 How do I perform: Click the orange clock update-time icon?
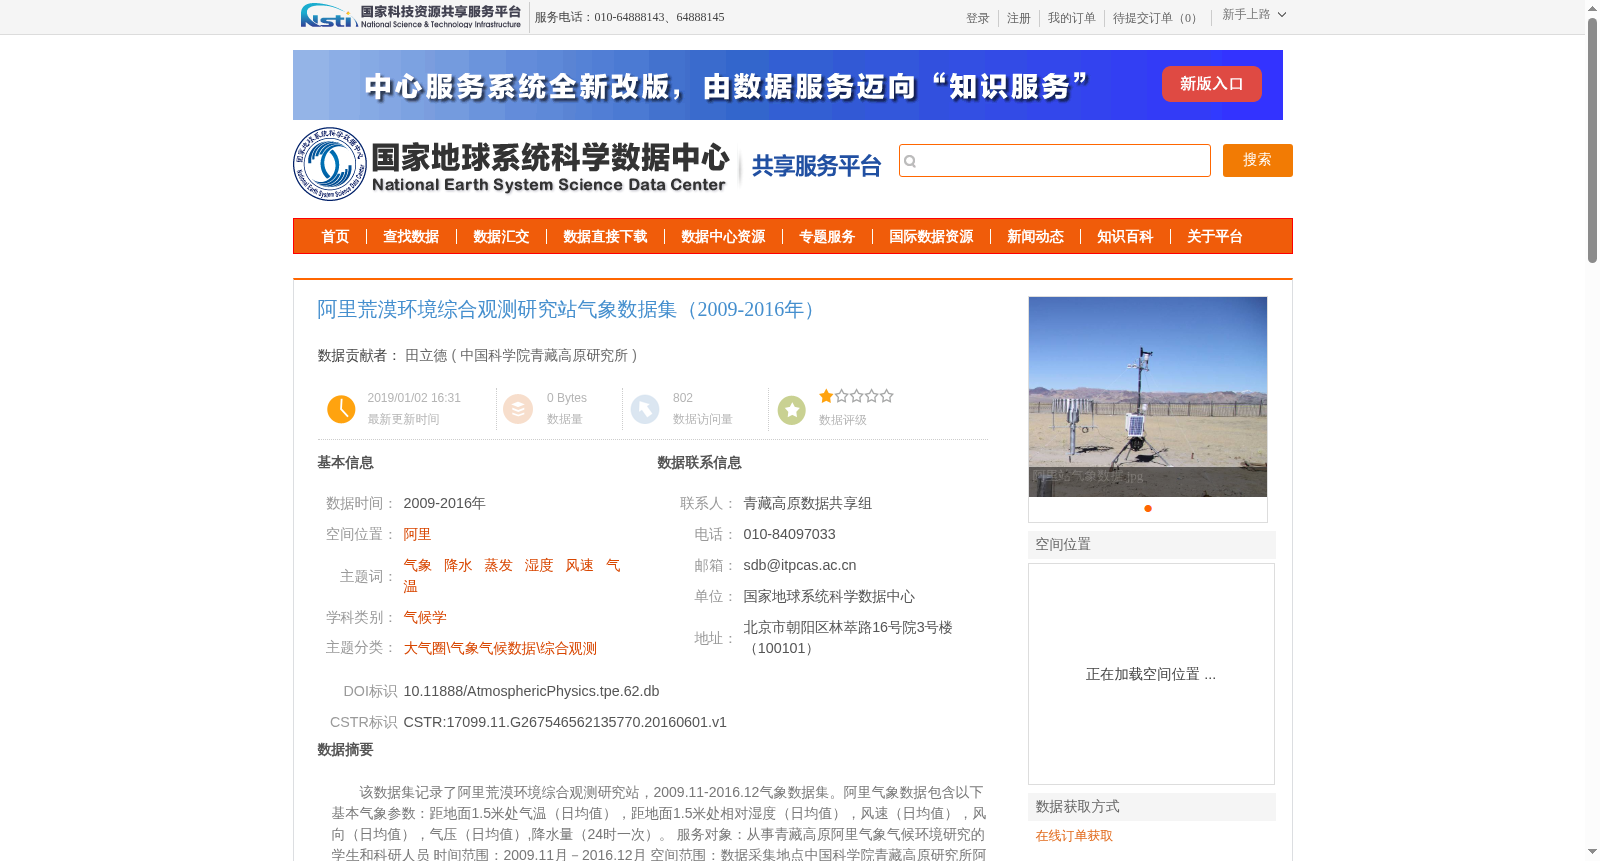coord(341,409)
